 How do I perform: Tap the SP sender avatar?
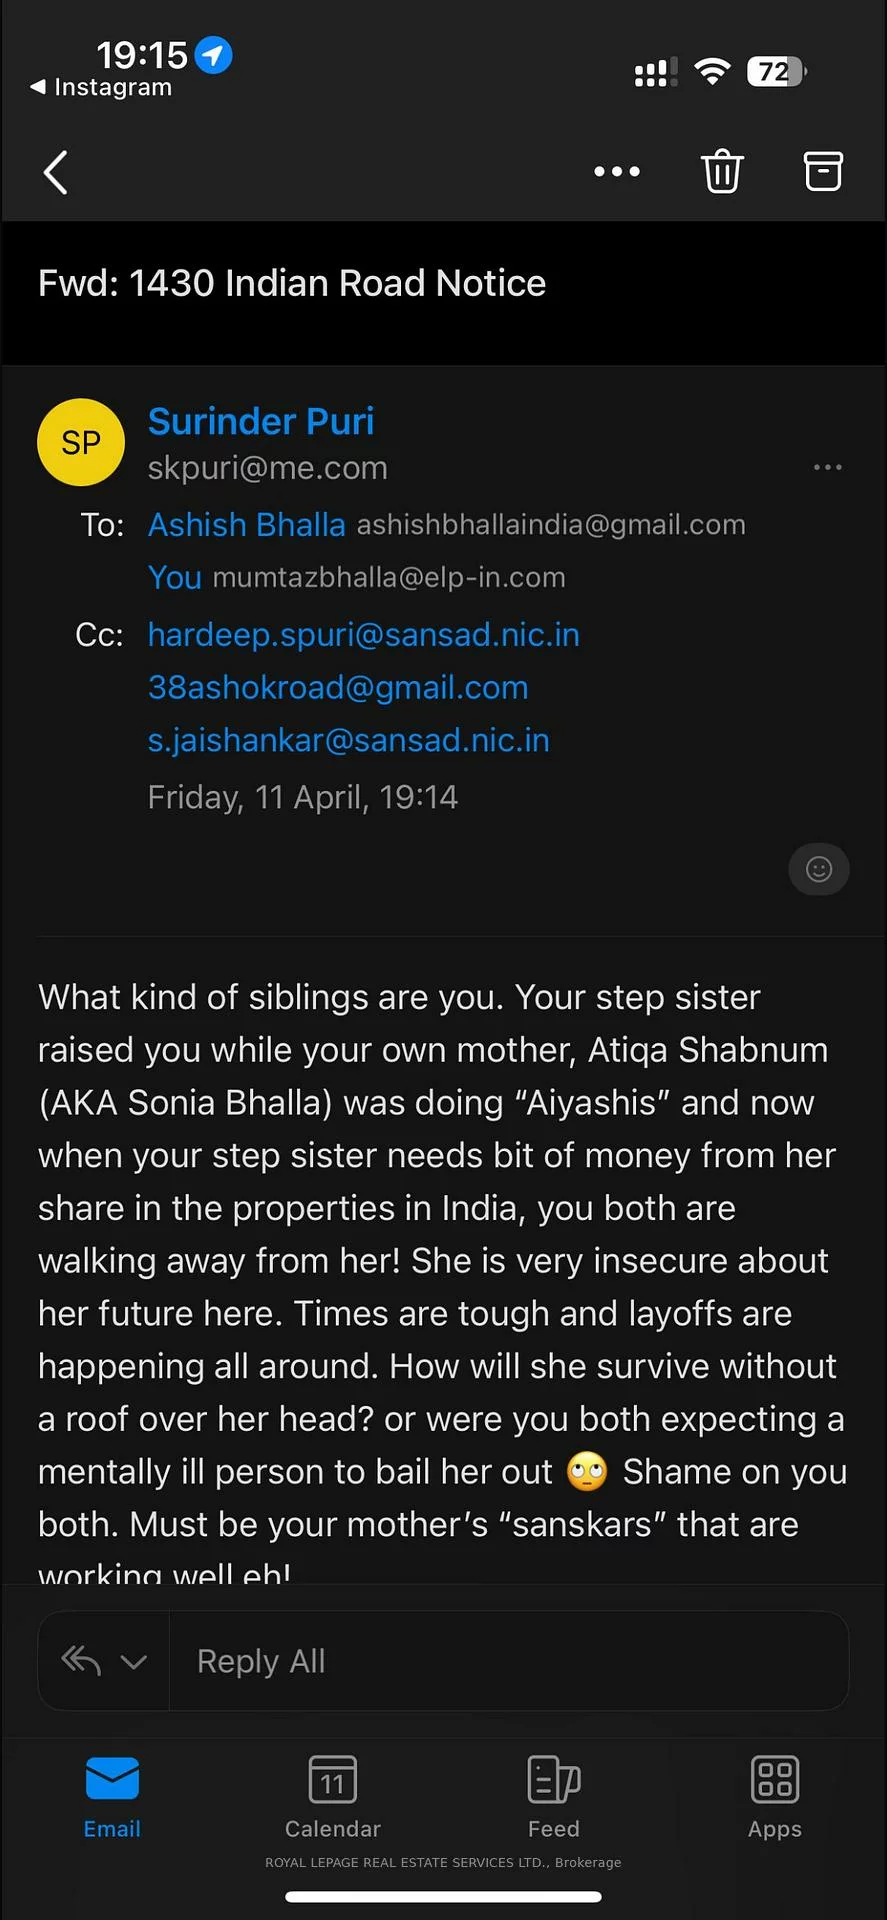81,442
